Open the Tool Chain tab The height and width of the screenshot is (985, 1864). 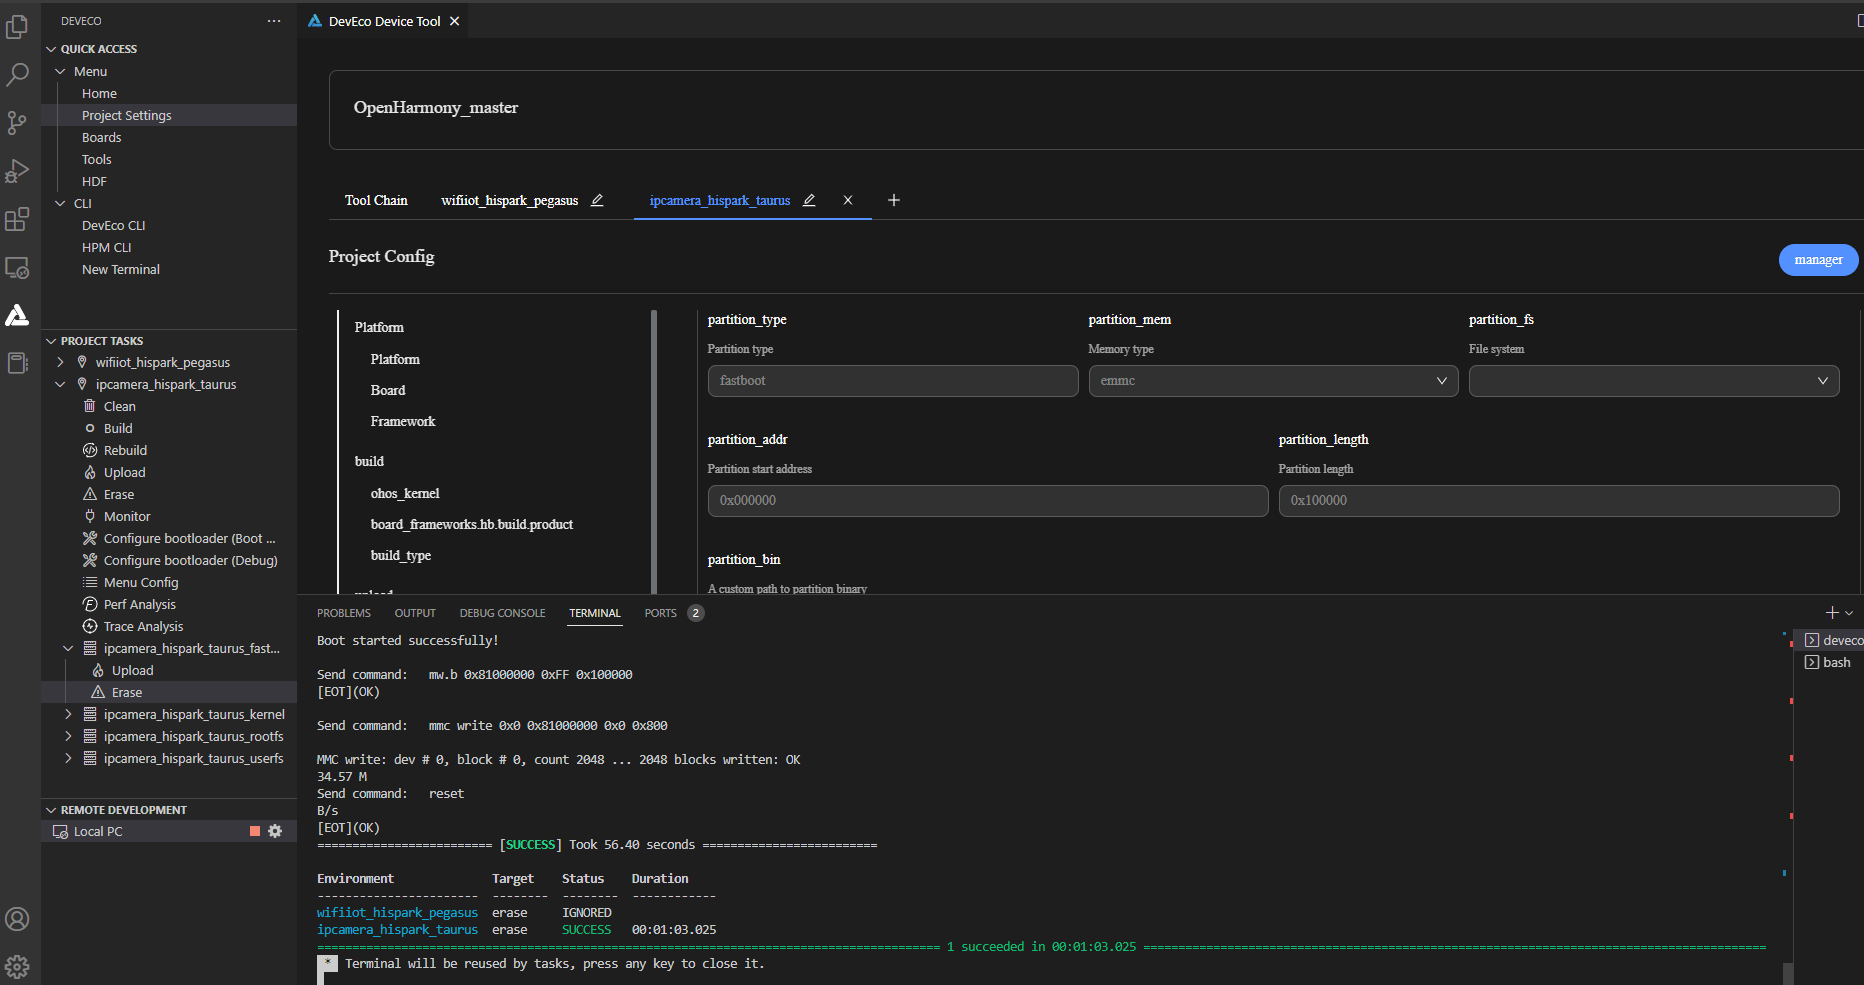coord(376,200)
